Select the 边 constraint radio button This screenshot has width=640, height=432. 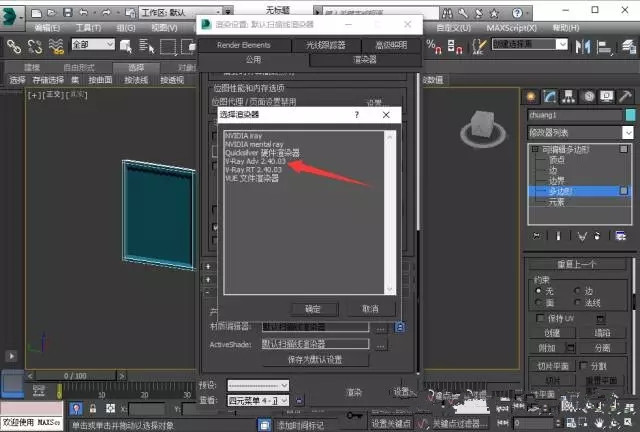click(x=577, y=291)
